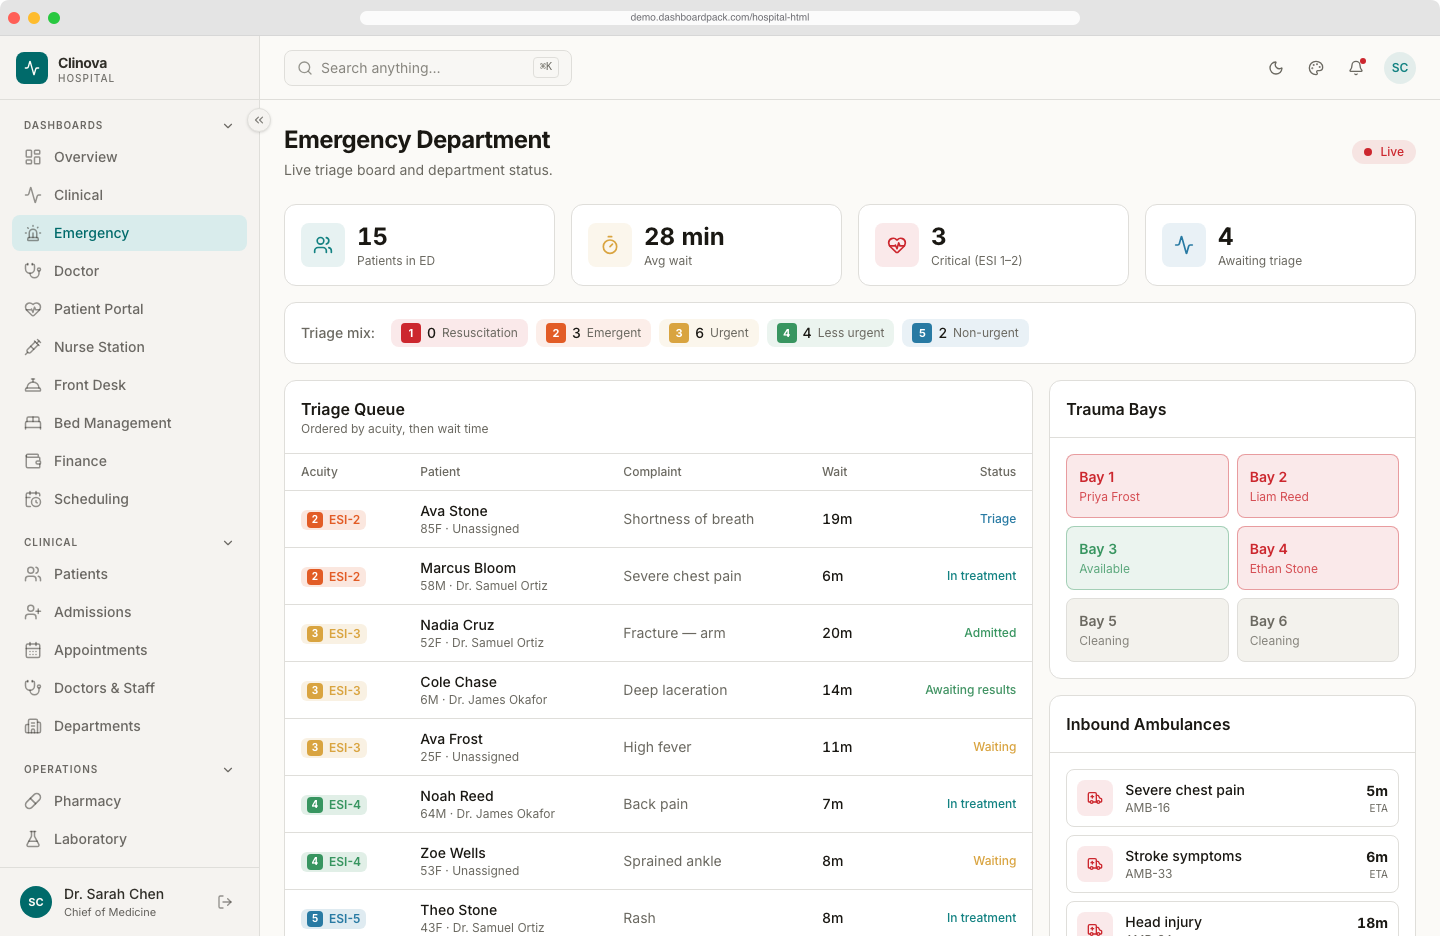This screenshot has width=1440, height=936.
Task: Open the Doctor dashboard
Action: 129,271
